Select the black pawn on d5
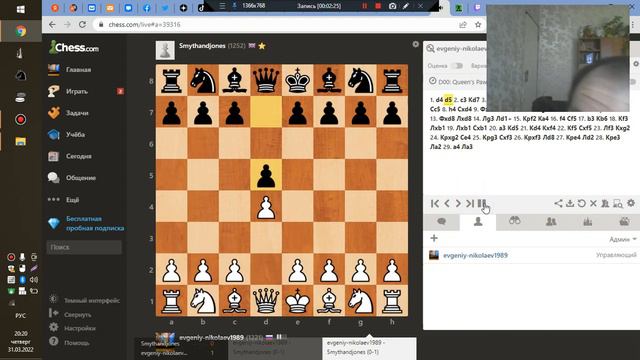 pos(266,176)
